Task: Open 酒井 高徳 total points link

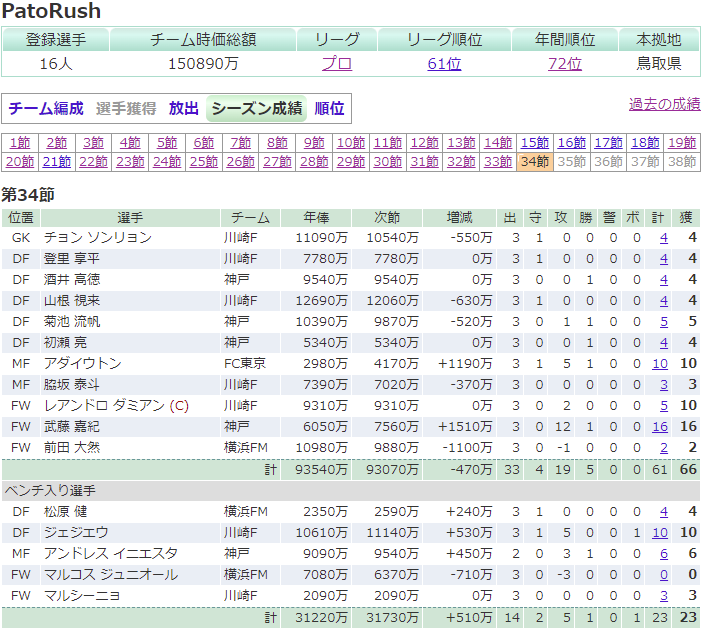Action: coord(663,280)
